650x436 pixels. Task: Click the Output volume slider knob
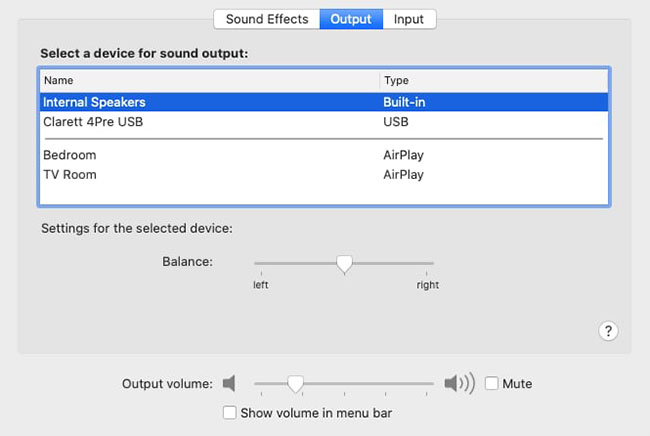point(295,383)
